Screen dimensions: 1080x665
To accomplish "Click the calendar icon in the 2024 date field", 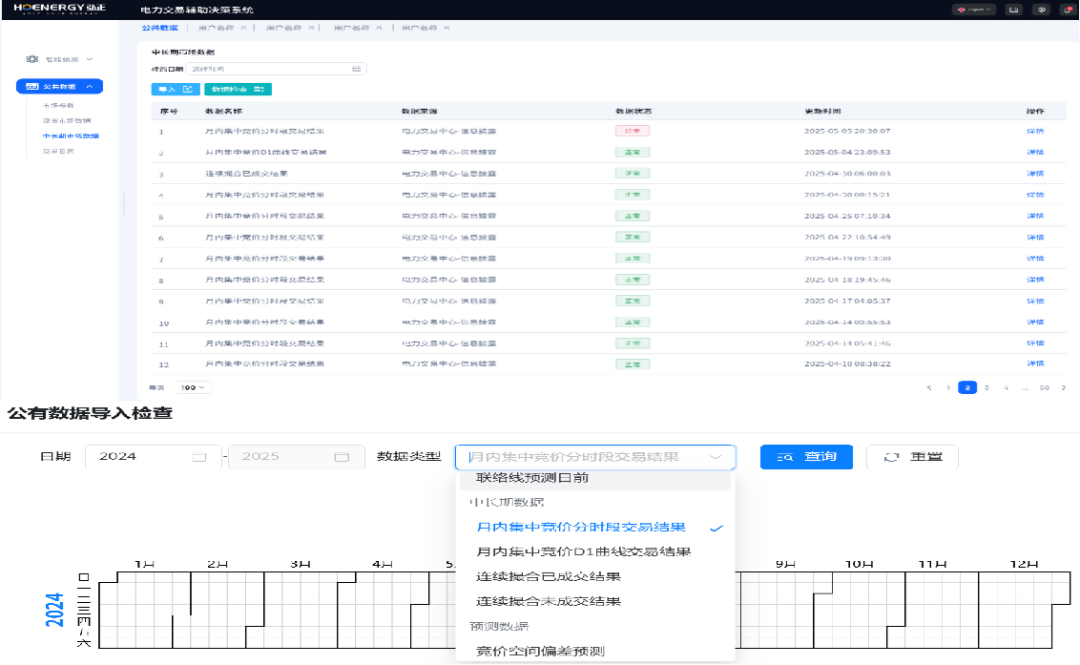I will coord(199,457).
